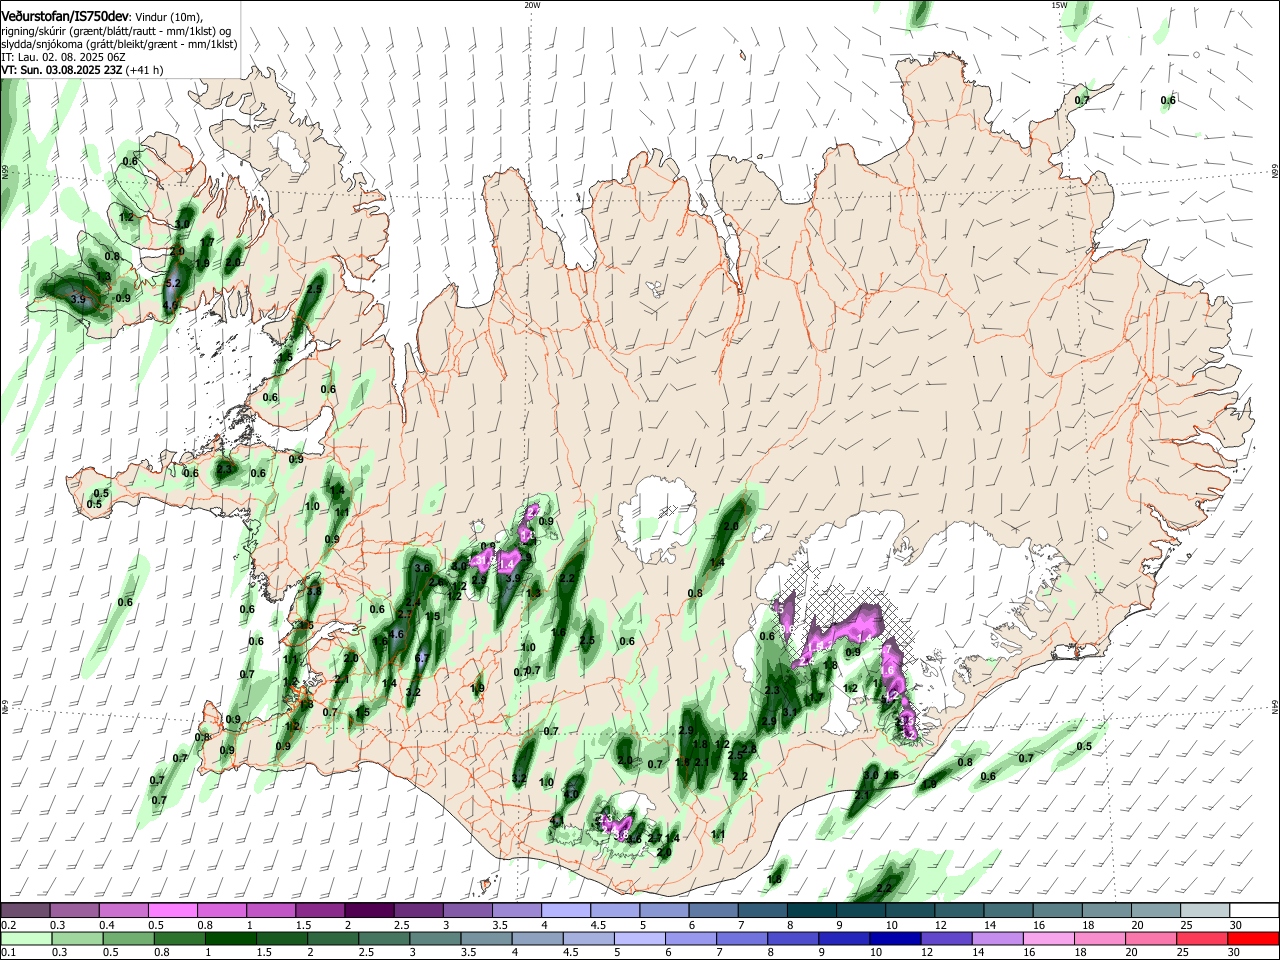The width and height of the screenshot is (1280, 960).
Task: Click bright pink 0.5–0.8 swatch in upper legend
Action: click(x=173, y=911)
